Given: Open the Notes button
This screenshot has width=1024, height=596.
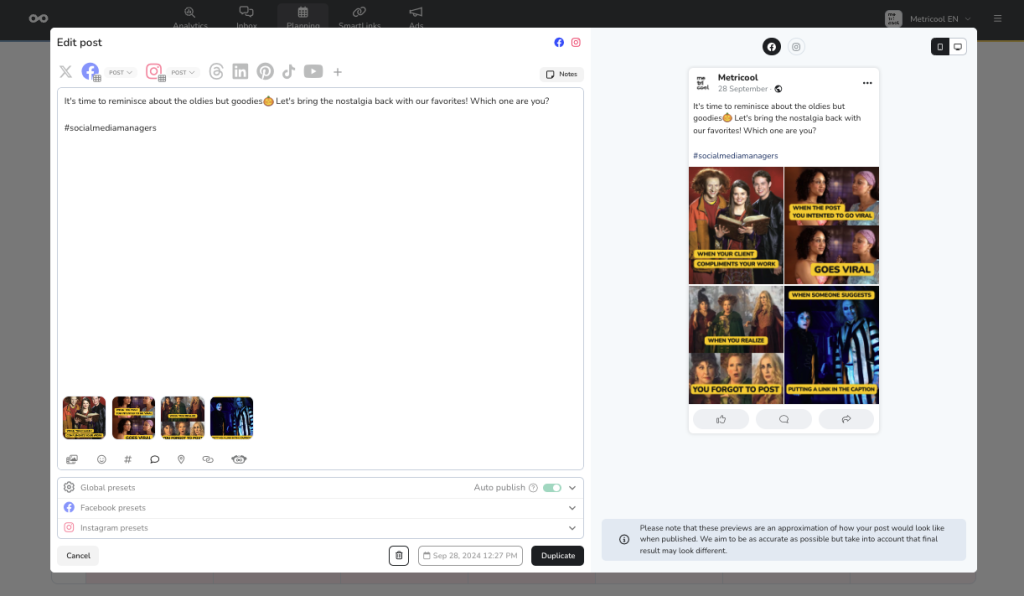Looking at the screenshot, I should point(562,74).
